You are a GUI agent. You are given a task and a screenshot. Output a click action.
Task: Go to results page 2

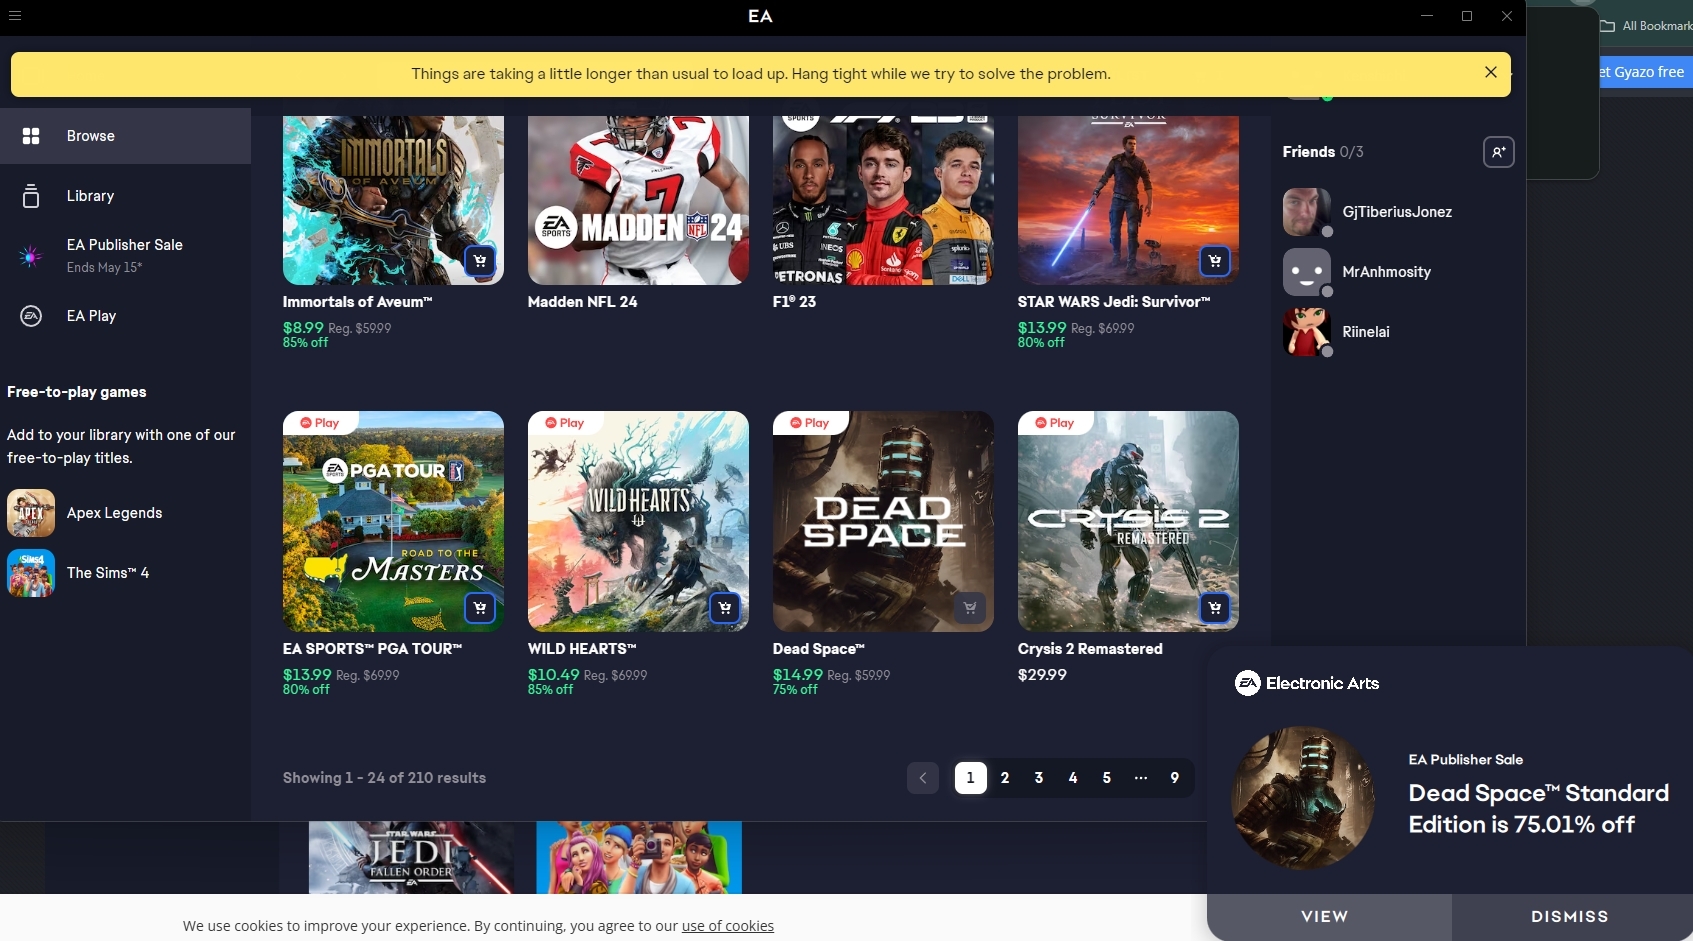[x=1005, y=778]
